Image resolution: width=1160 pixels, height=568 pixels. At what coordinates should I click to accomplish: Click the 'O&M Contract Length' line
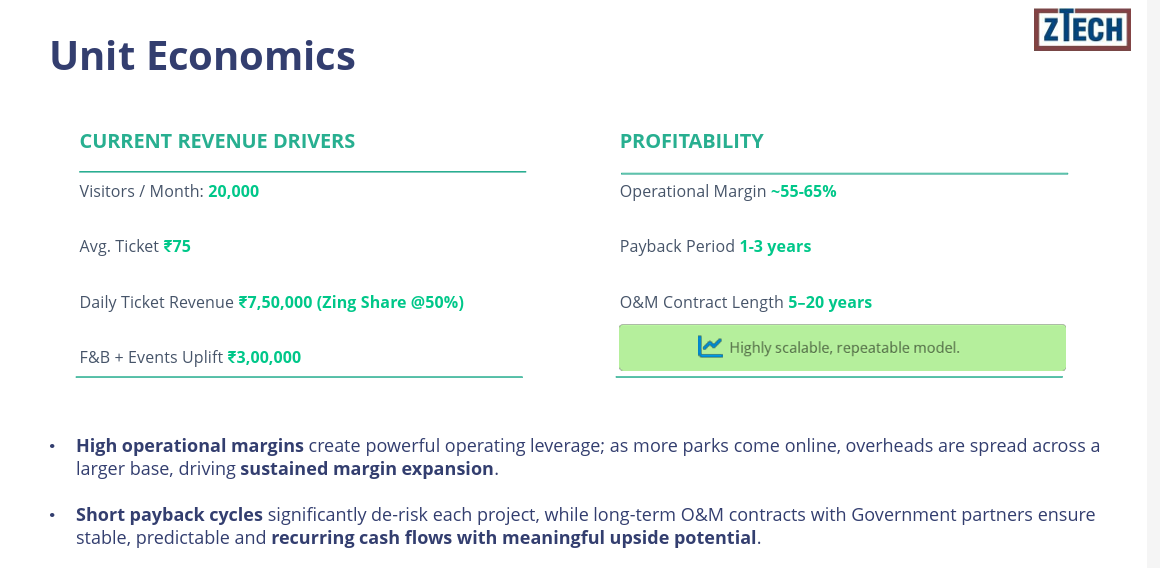click(745, 302)
